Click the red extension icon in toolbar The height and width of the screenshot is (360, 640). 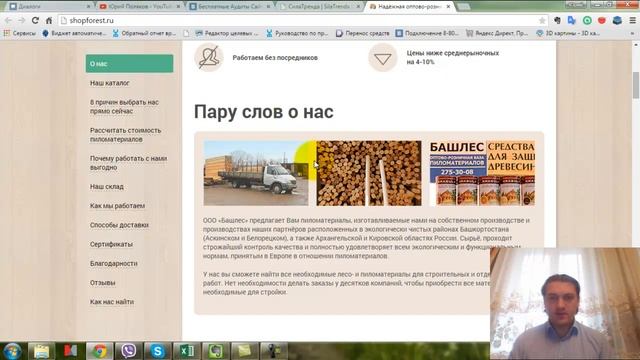click(x=602, y=20)
